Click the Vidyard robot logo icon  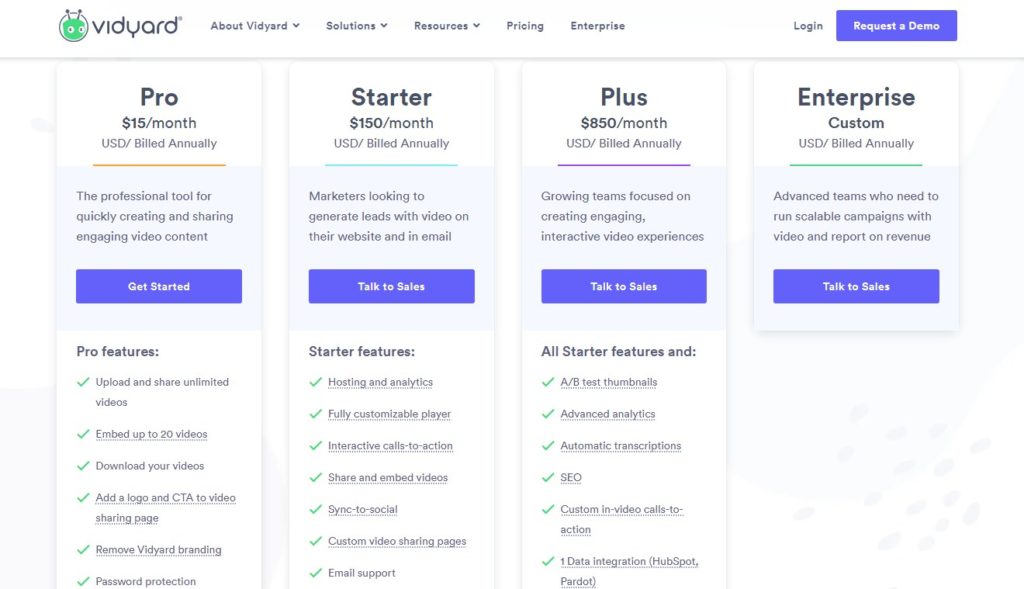[73, 26]
